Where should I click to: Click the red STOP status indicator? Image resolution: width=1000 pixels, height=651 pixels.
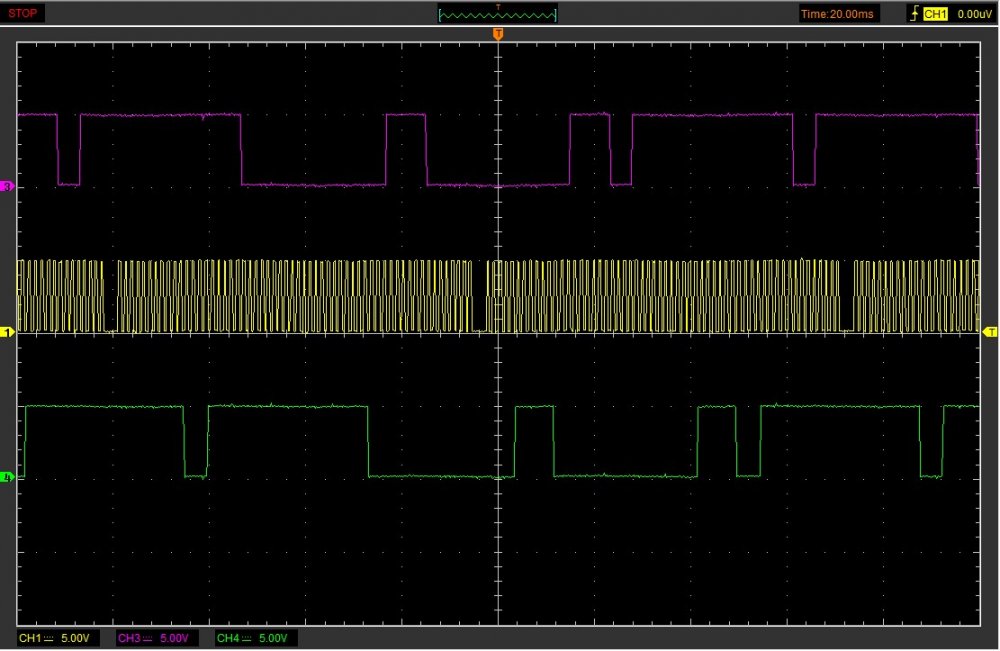point(24,14)
